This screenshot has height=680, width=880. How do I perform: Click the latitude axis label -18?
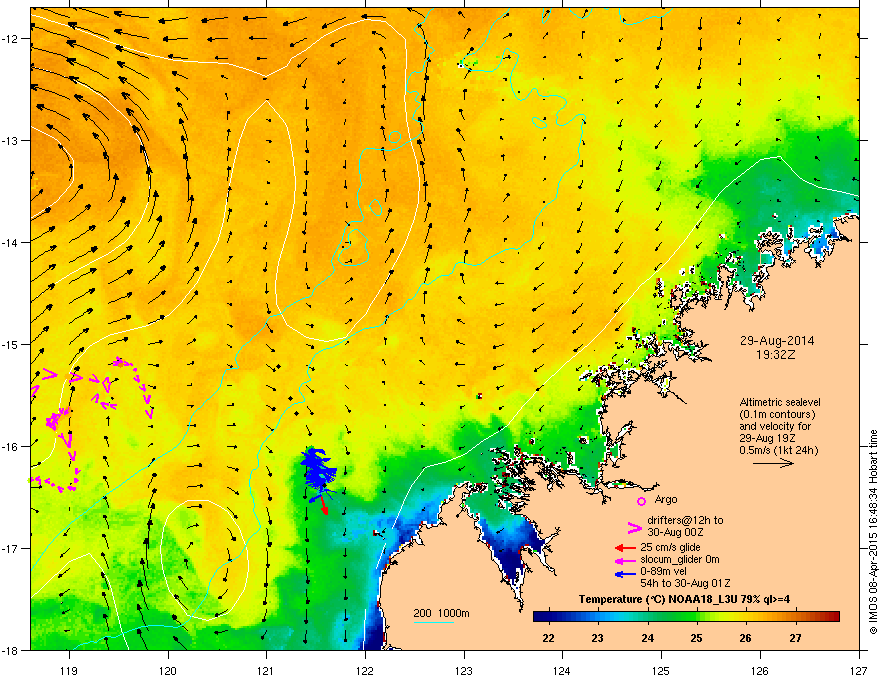(x=10, y=650)
